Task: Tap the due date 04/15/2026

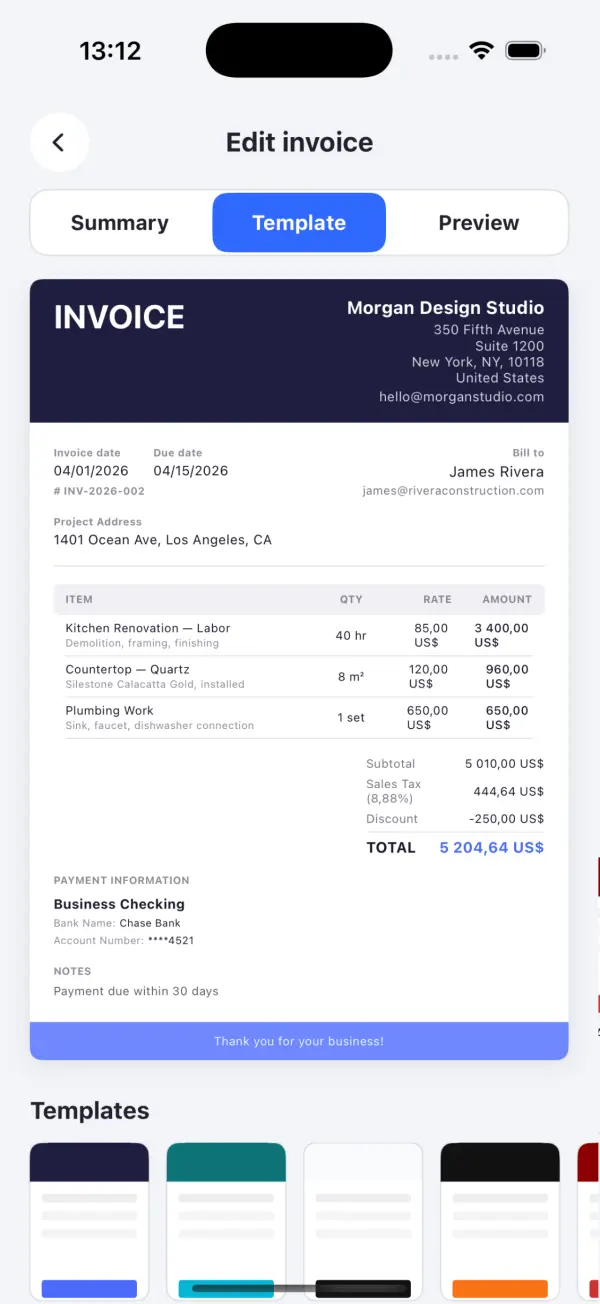Action: point(190,471)
